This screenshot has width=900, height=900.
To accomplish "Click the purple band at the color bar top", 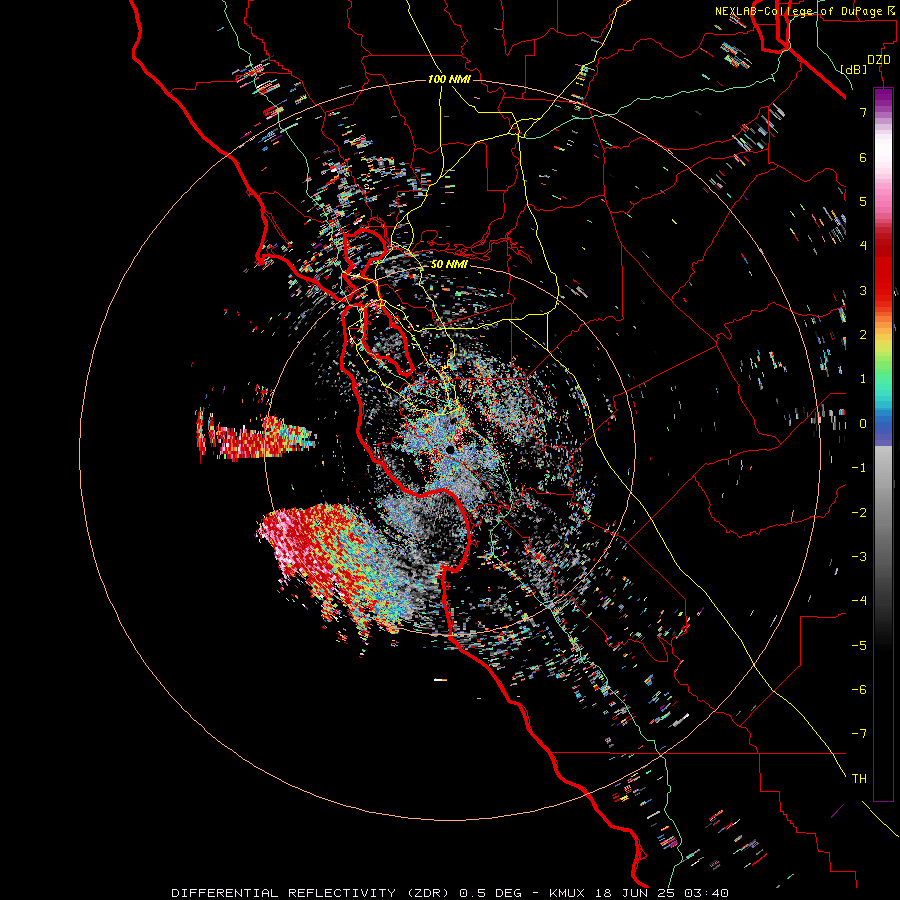I will pos(883,96).
